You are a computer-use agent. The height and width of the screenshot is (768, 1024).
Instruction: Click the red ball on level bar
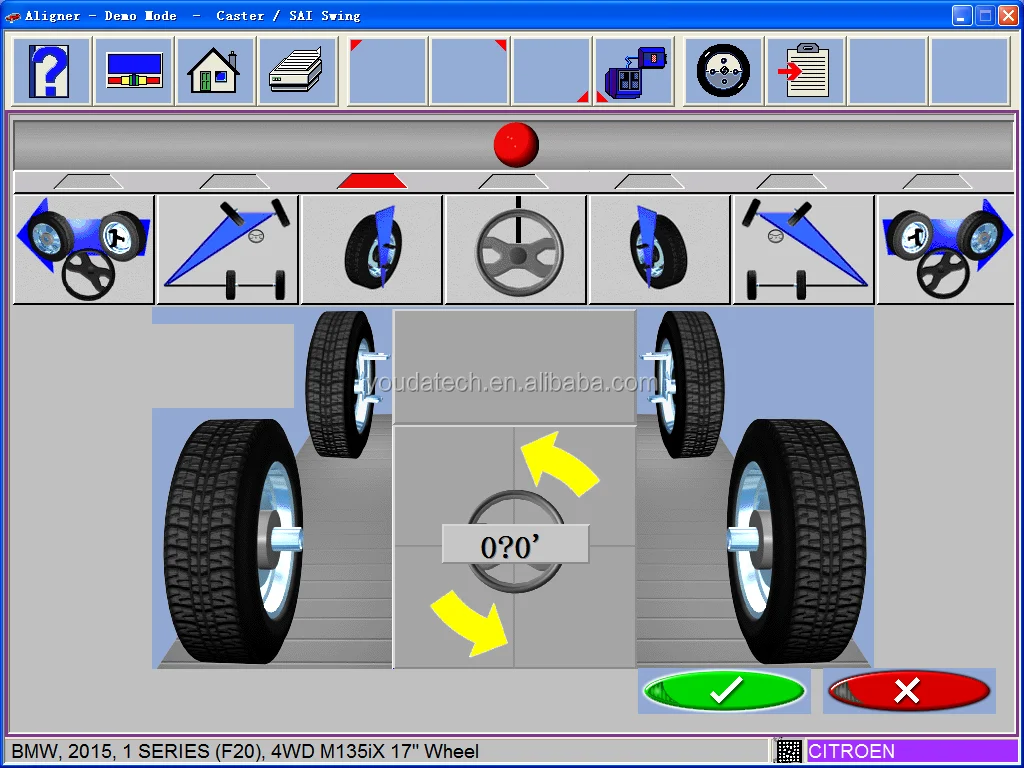pyautogui.click(x=516, y=145)
